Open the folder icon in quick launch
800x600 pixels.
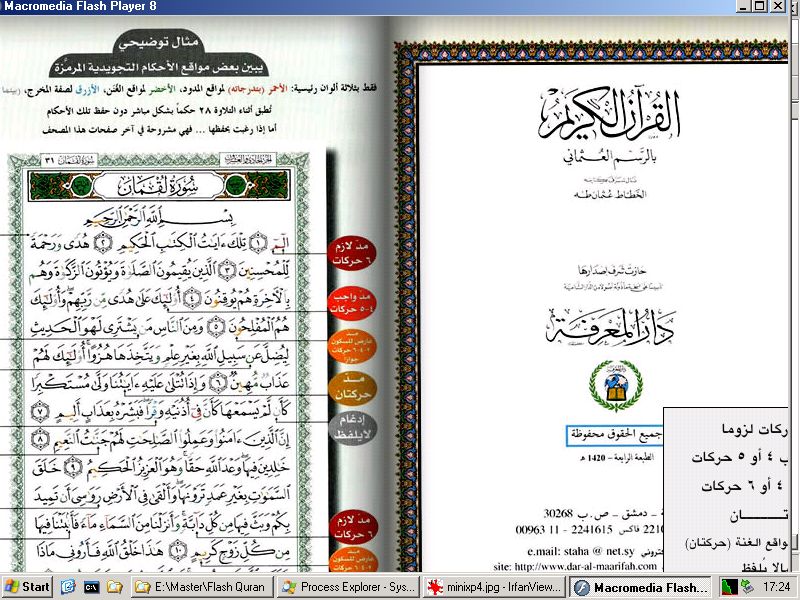click(x=114, y=587)
